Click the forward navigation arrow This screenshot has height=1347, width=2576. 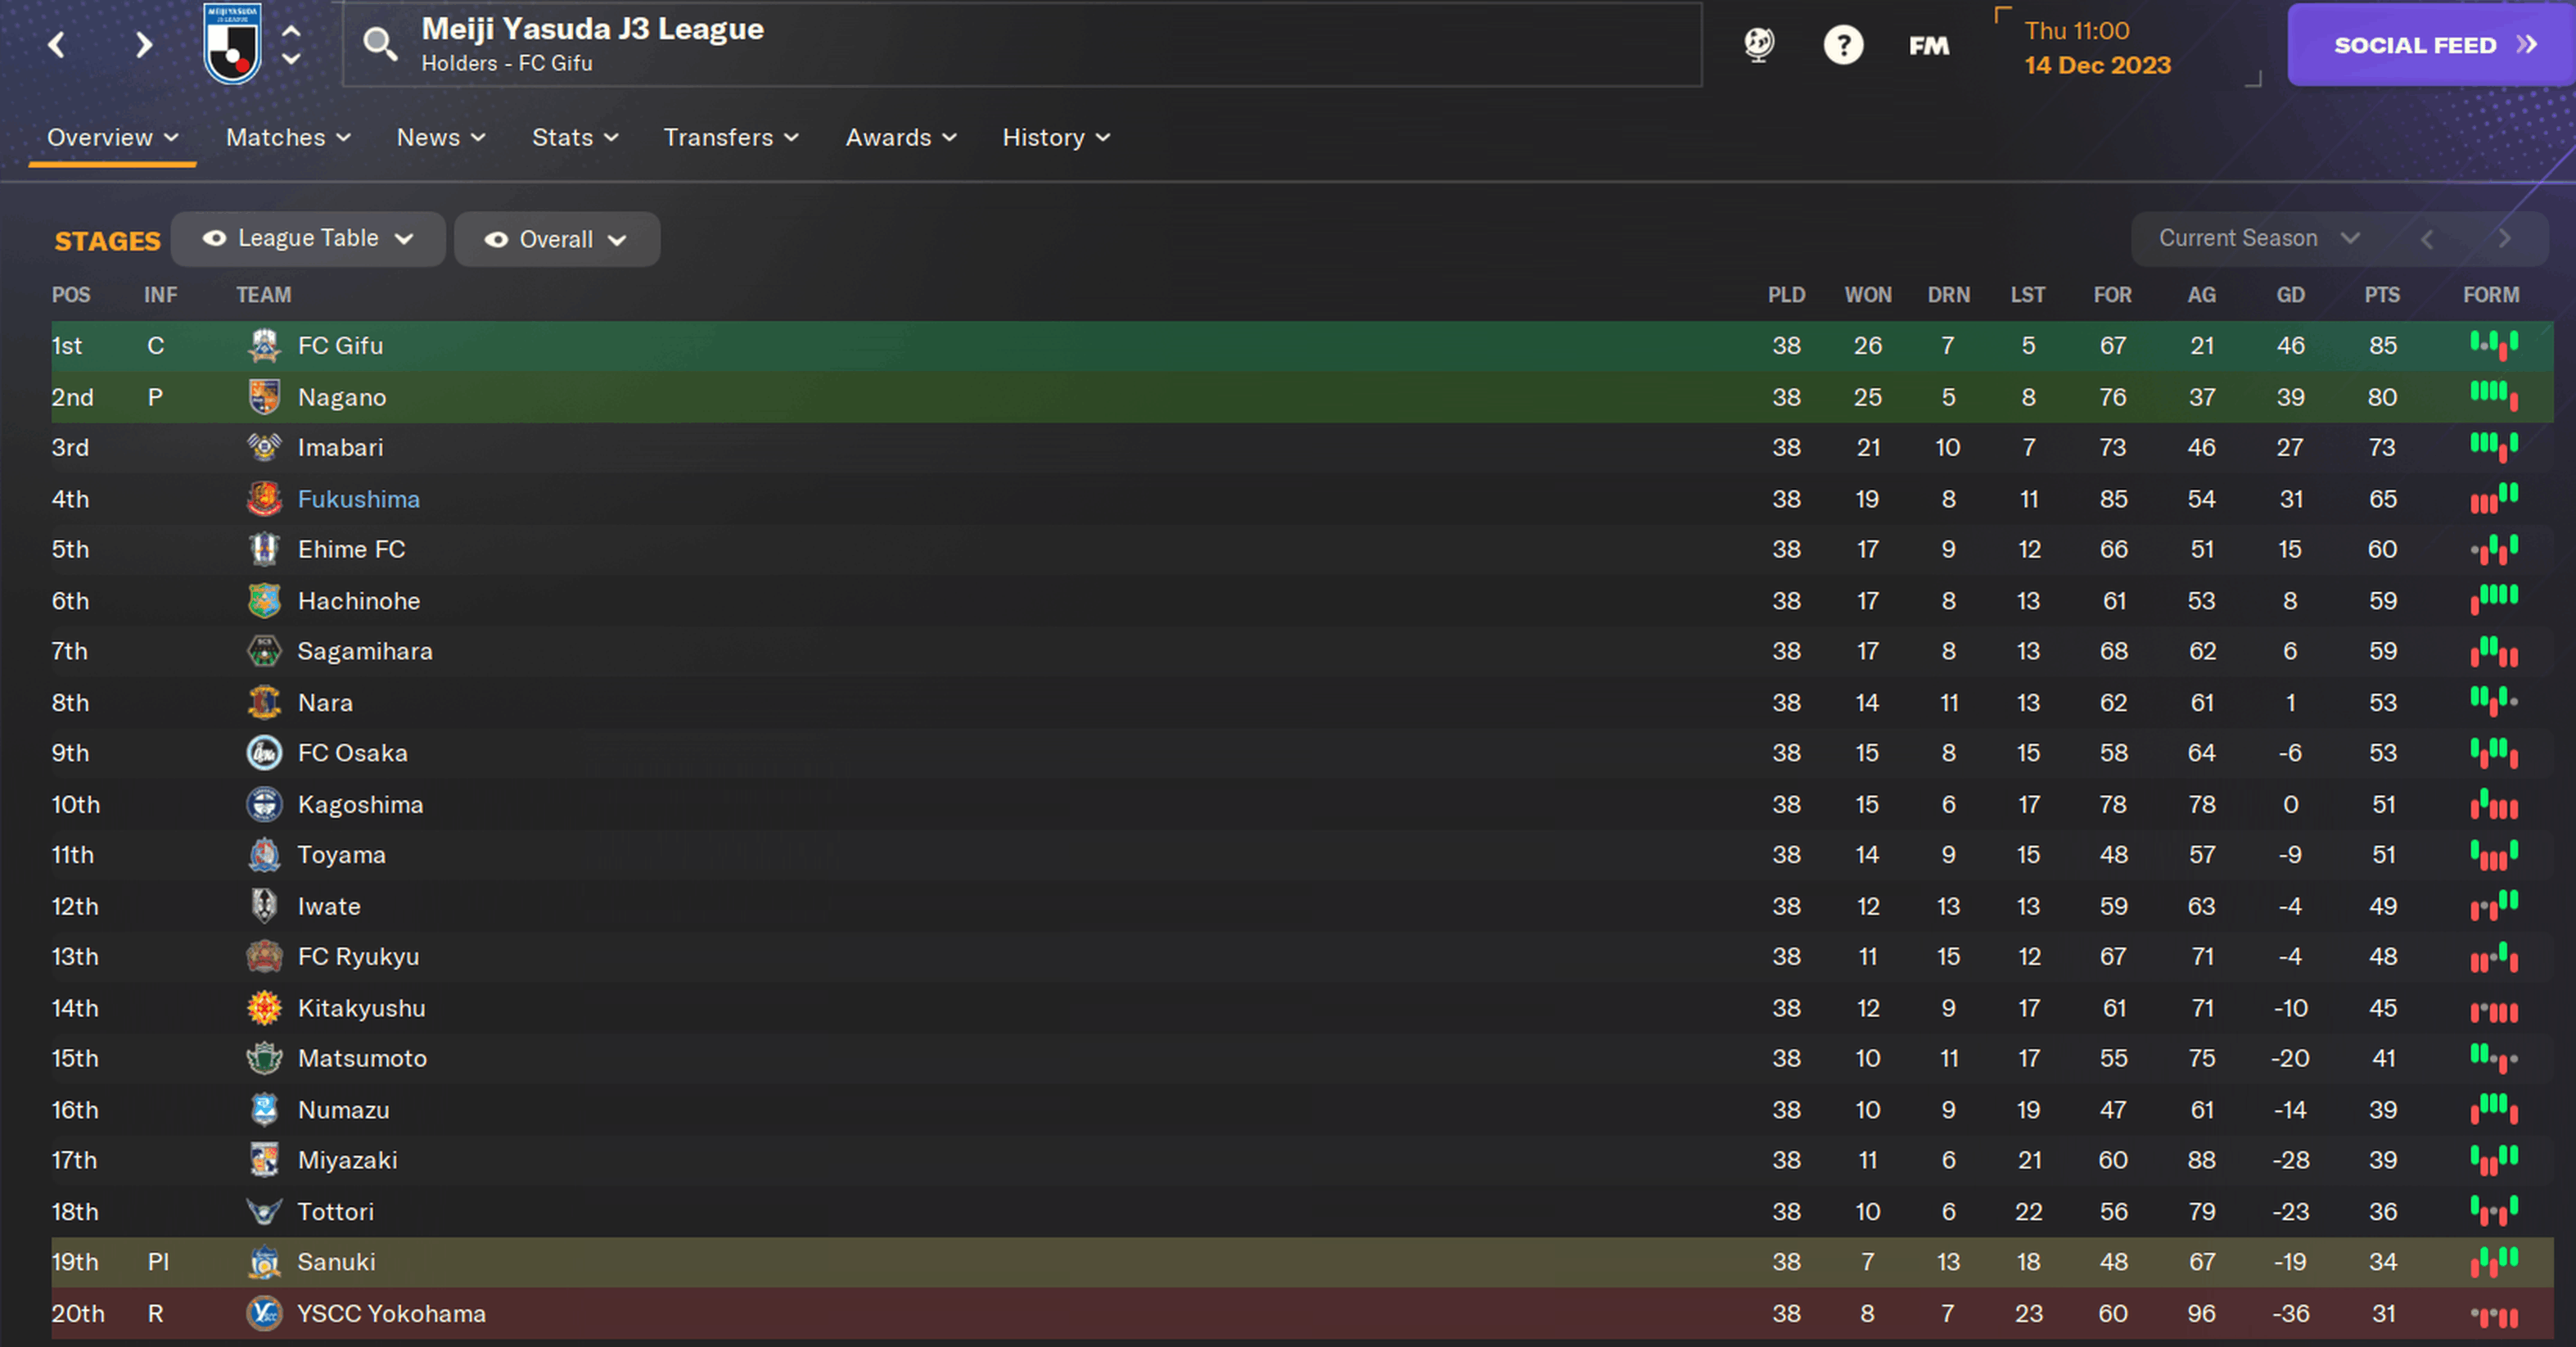point(144,45)
